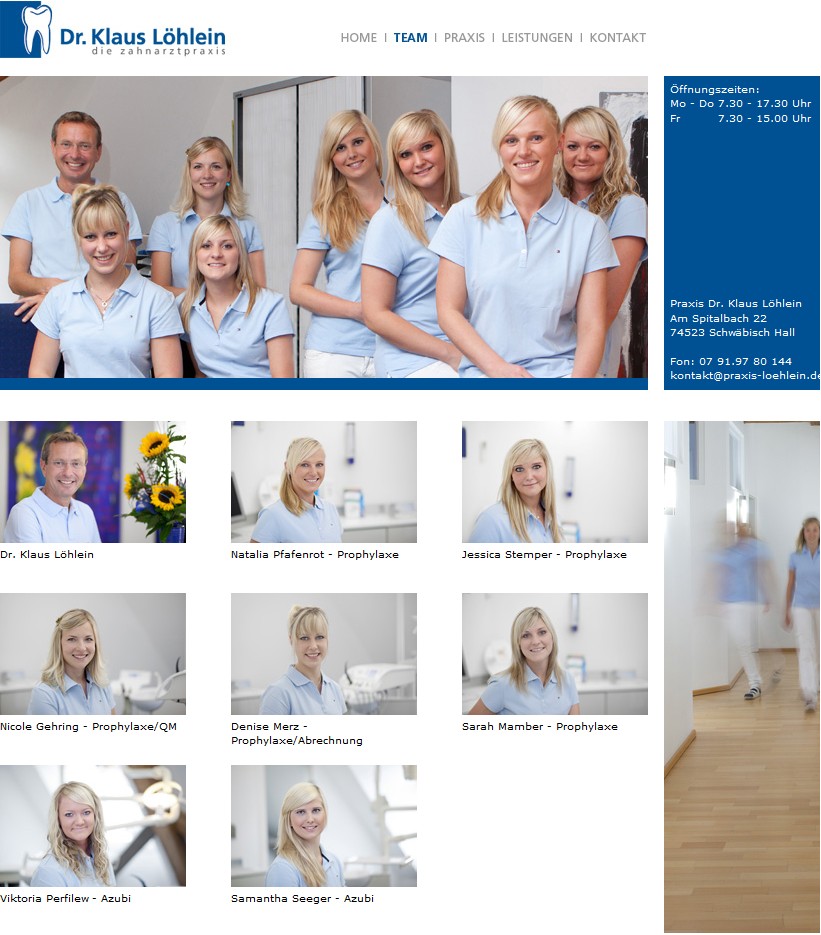Open the LEISTUNGEN navigation link
Image resolution: width=821 pixels, height=935 pixels.
537,38
